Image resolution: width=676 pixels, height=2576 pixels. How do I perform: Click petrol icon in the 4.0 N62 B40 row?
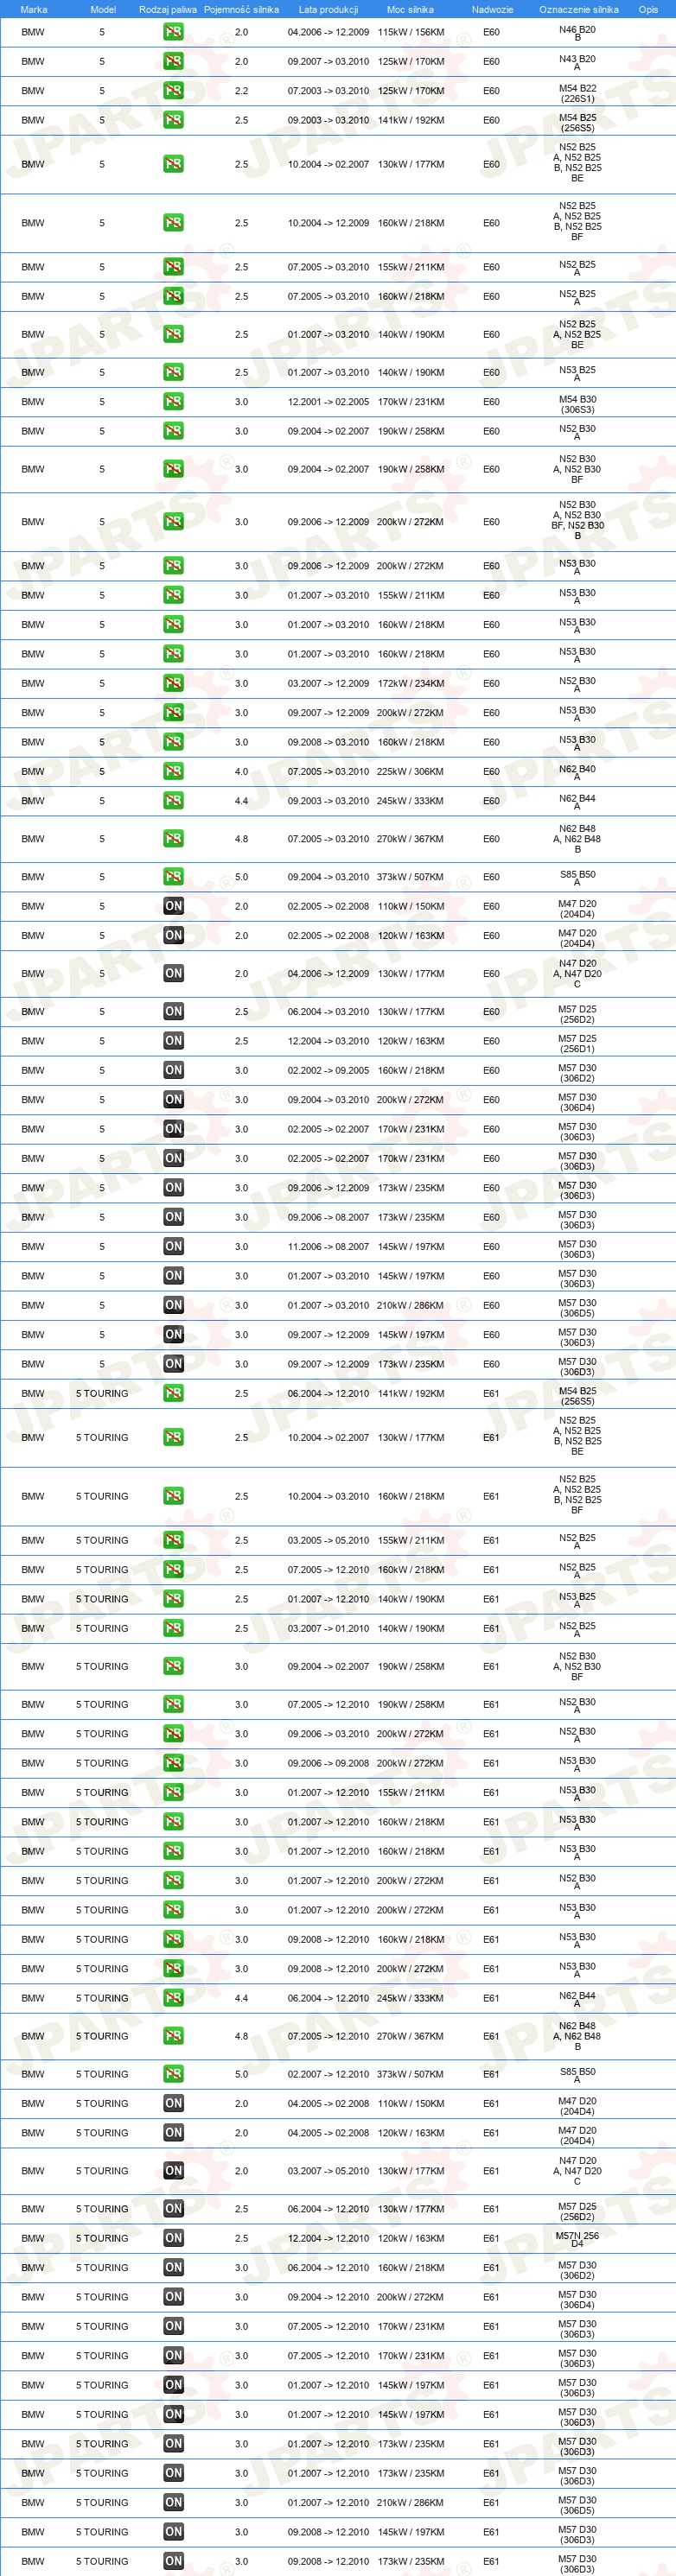click(173, 771)
